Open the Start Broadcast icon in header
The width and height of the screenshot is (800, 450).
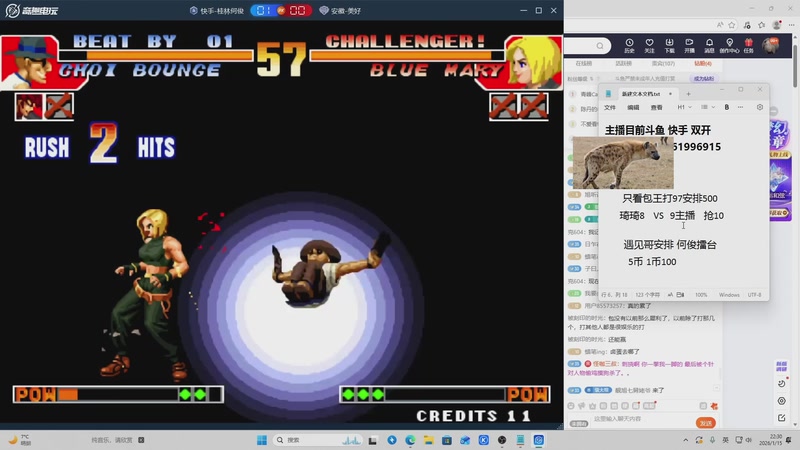(x=689, y=45)
